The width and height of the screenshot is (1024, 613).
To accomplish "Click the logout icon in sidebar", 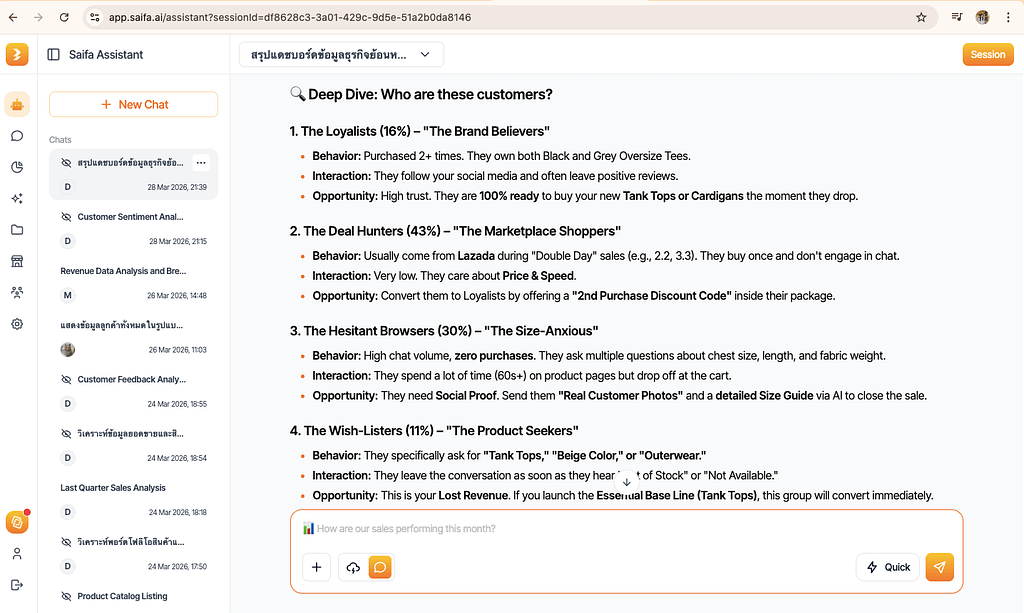I will [17, 585].
